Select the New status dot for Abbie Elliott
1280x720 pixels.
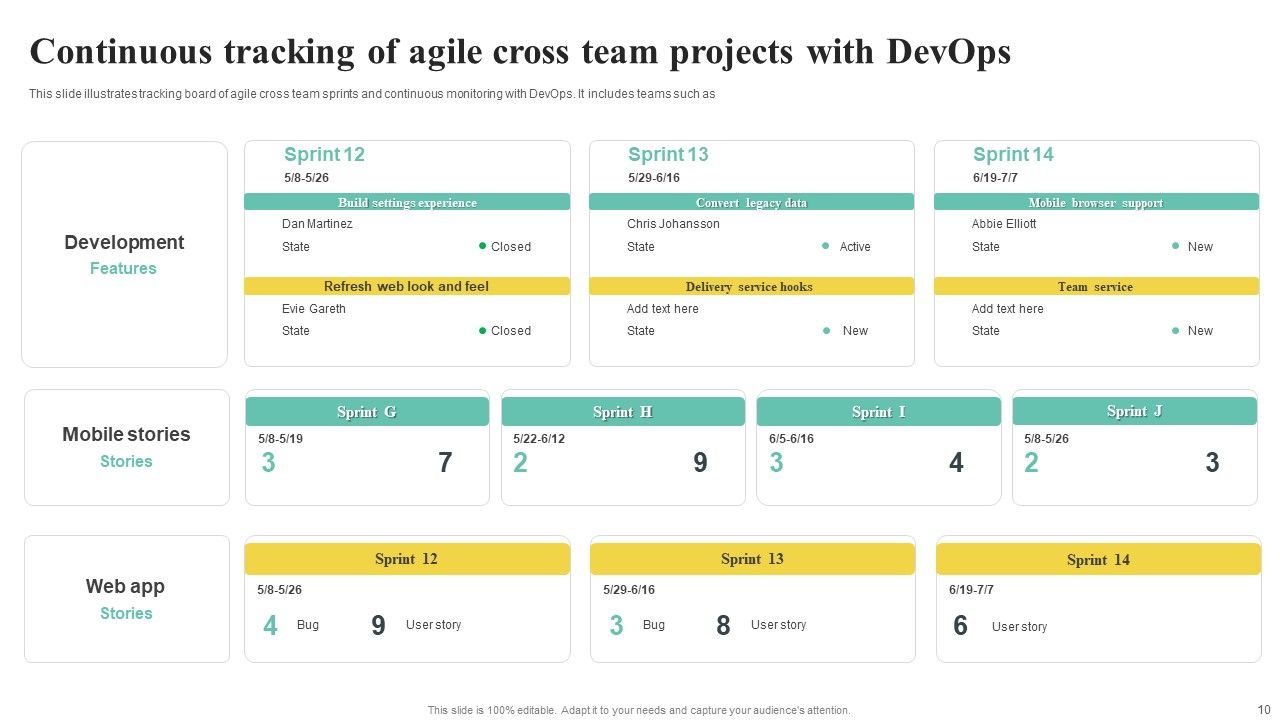click(x=1174, y=246)
